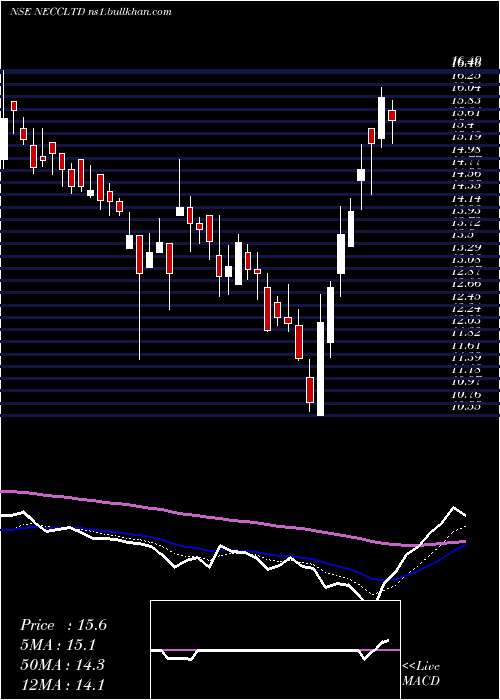Click the 10.55 price axis label
The image size is (500, 700).
466,406
